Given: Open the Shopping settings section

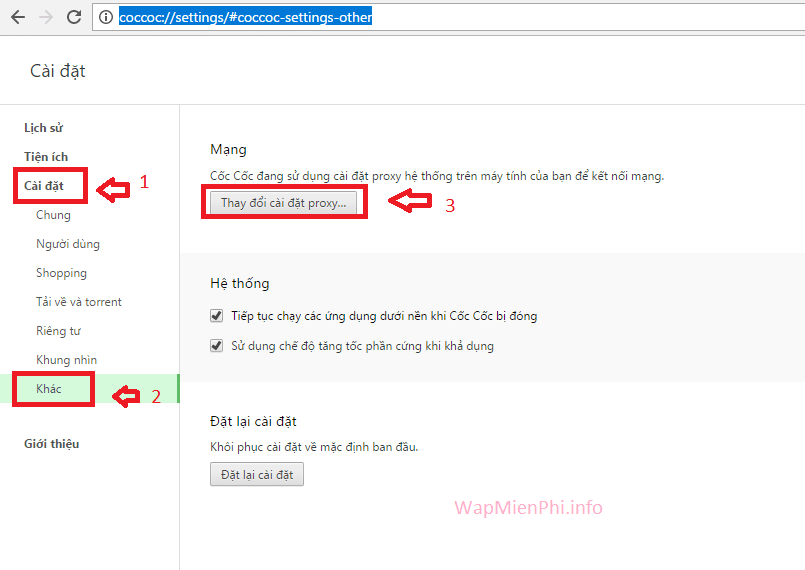Looking at the screenshot, I should click(x=61, y=273).
